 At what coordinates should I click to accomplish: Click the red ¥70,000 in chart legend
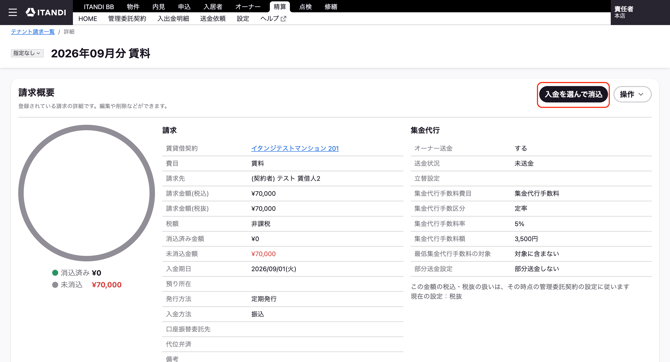pyautogui.click(x=107, y=285)
